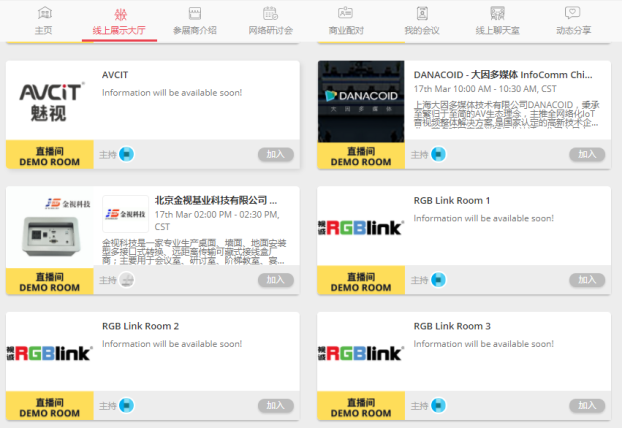Open the 主页 home icon
This screenshot has height=428, width=622.
[43, 14]
